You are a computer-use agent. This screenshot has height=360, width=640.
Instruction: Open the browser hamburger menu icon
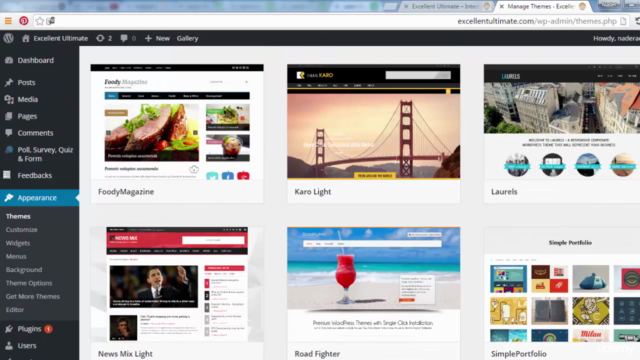8,21
